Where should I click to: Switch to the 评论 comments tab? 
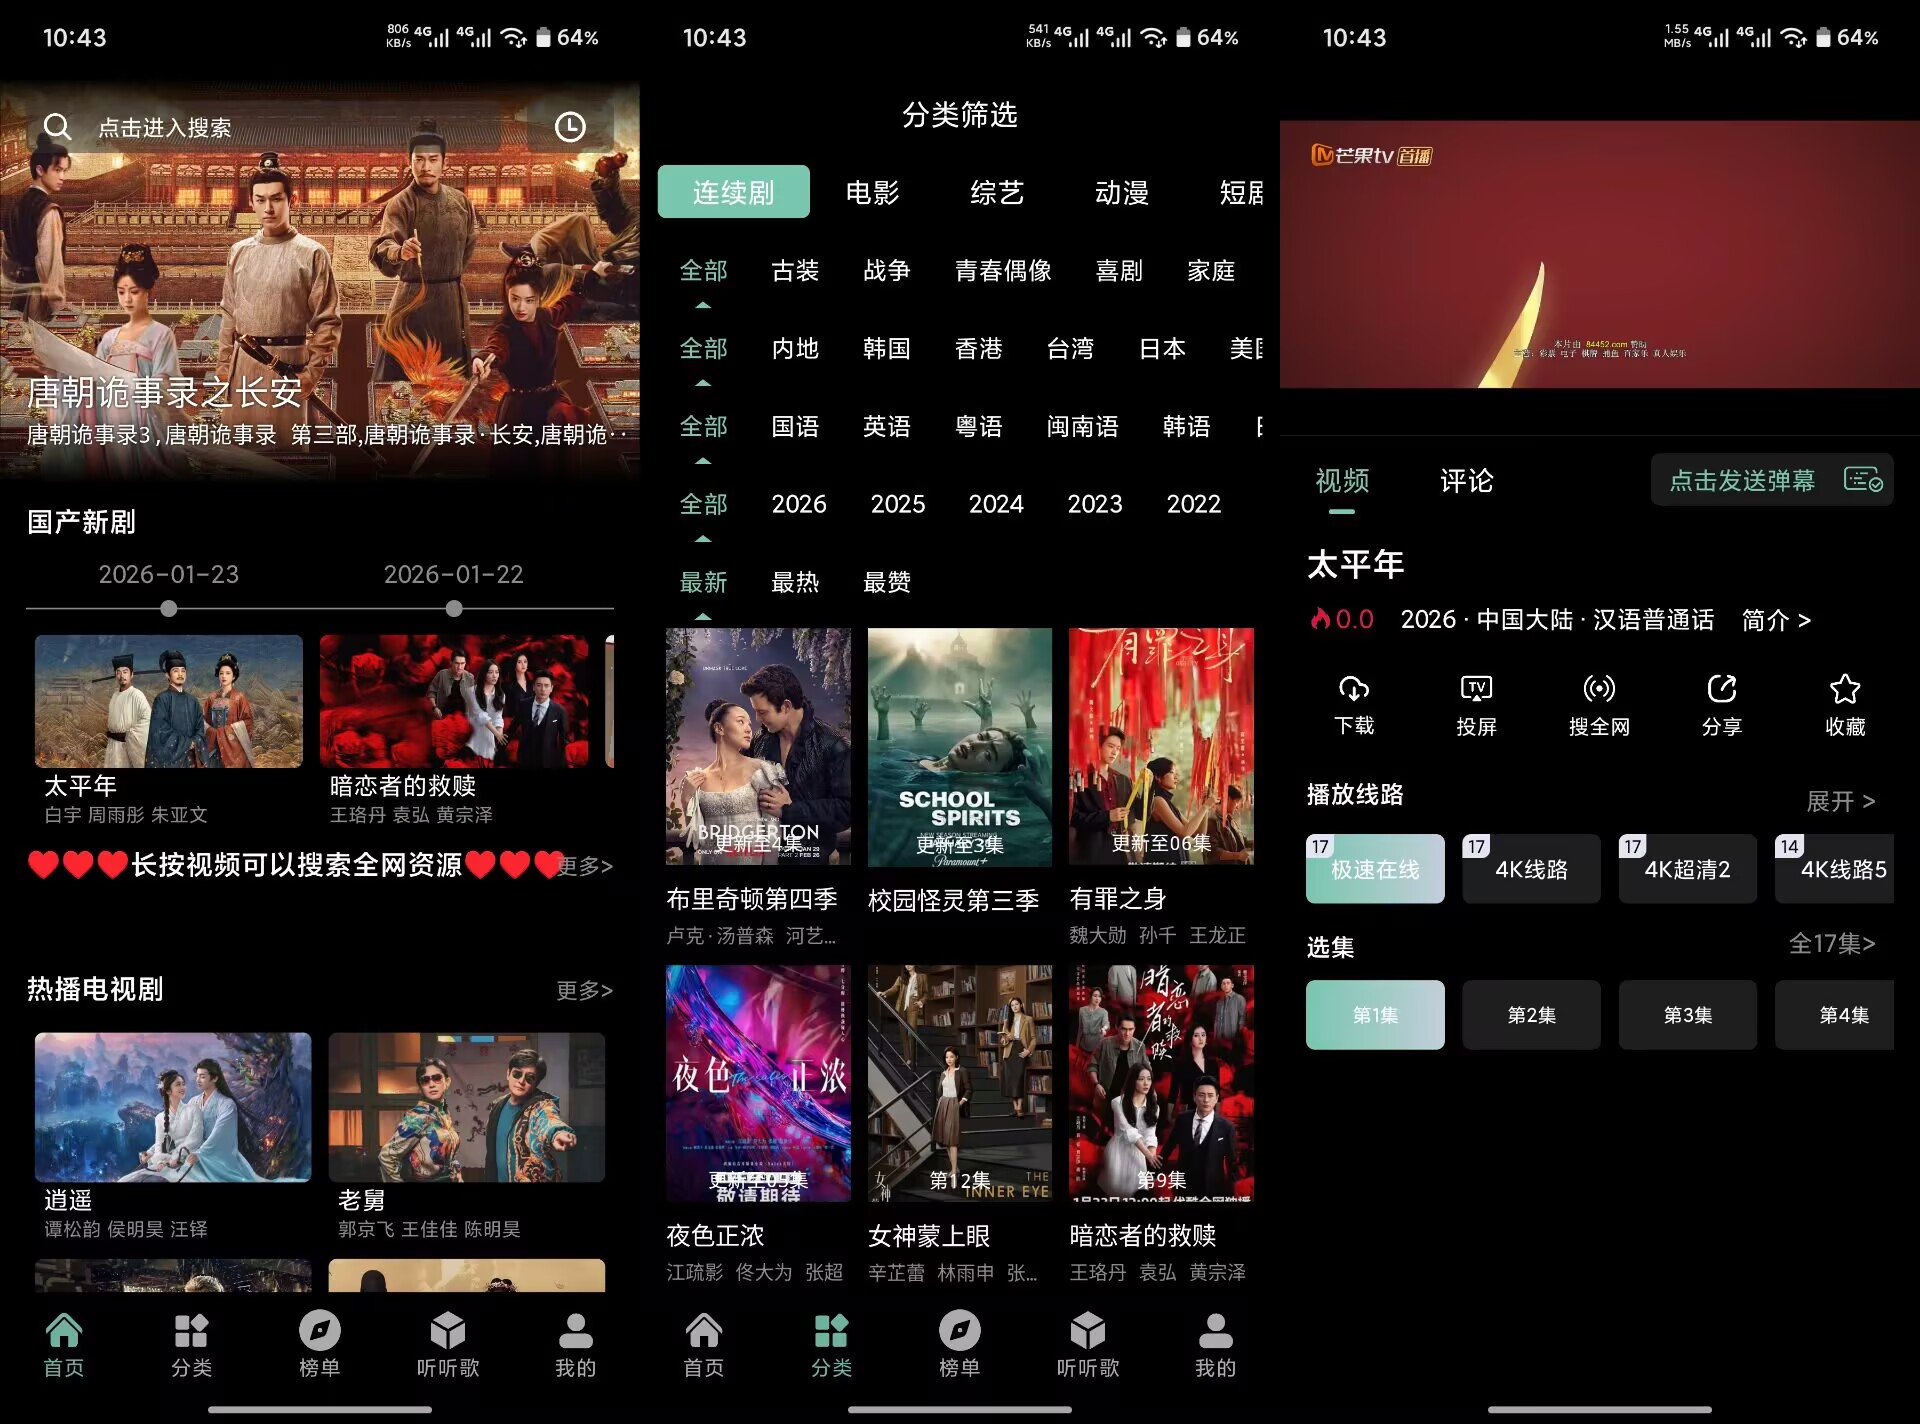tap(1465, 482)
